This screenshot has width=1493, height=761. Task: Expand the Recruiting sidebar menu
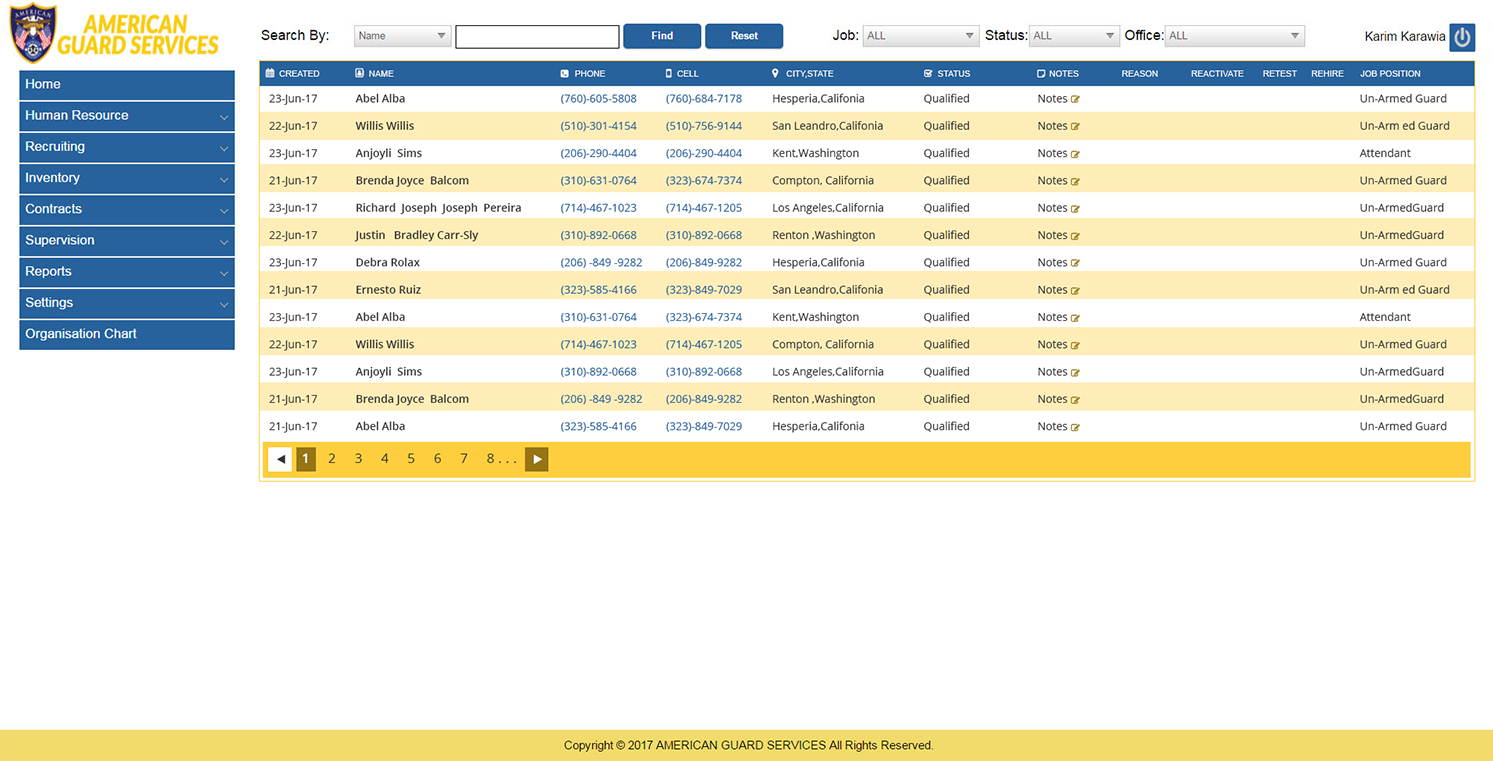click(x=127, y=147)
